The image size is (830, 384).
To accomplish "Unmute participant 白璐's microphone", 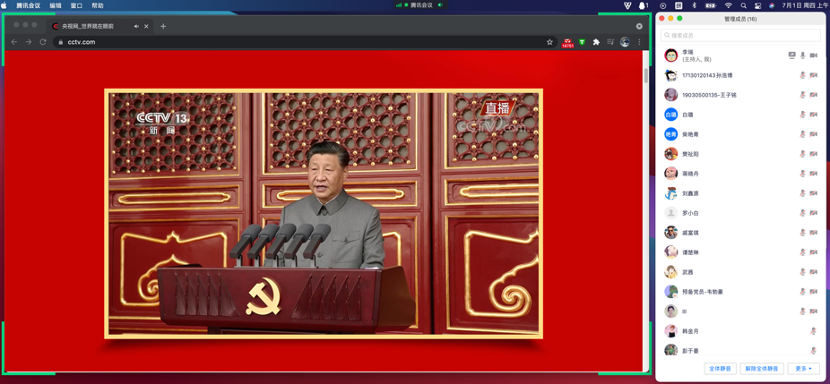I will pyautogui.click(x=802, y=114).
